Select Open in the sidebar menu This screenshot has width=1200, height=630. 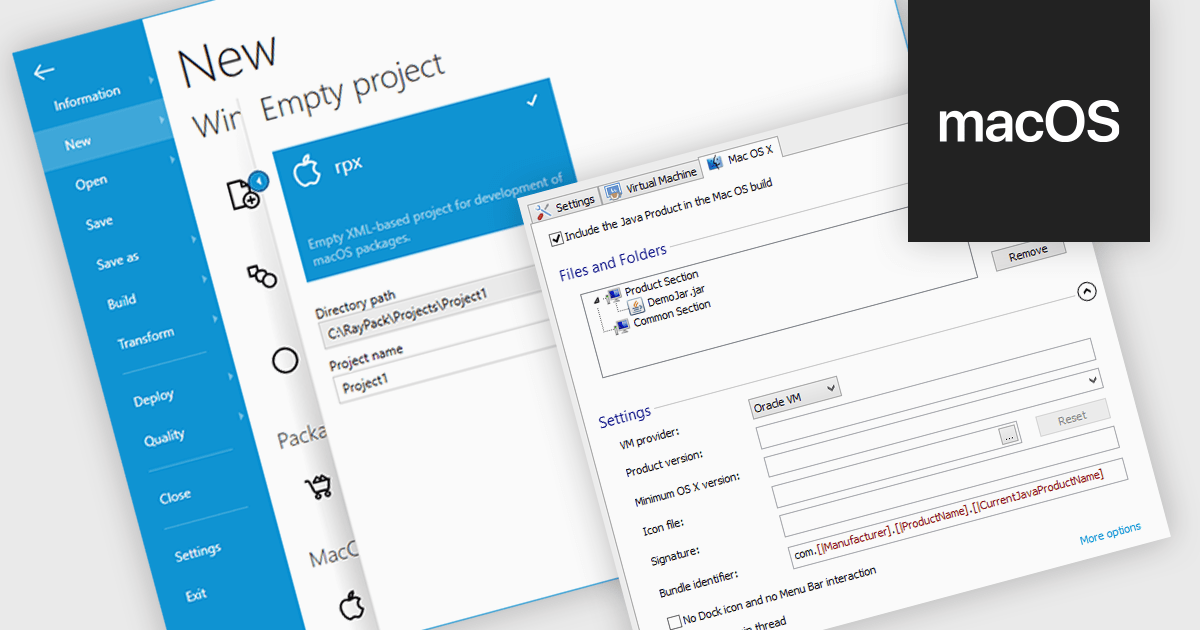pos(91,183)
